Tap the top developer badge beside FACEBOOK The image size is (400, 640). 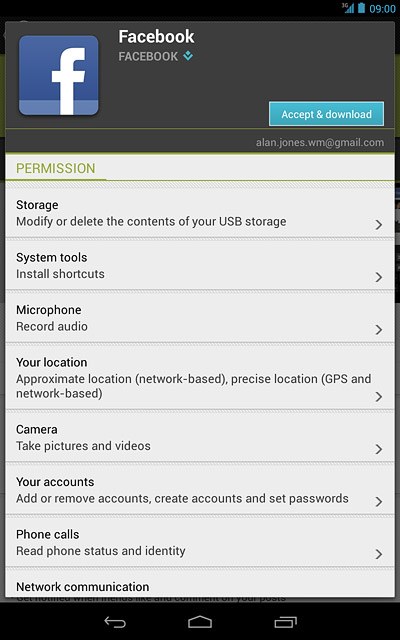188,56
